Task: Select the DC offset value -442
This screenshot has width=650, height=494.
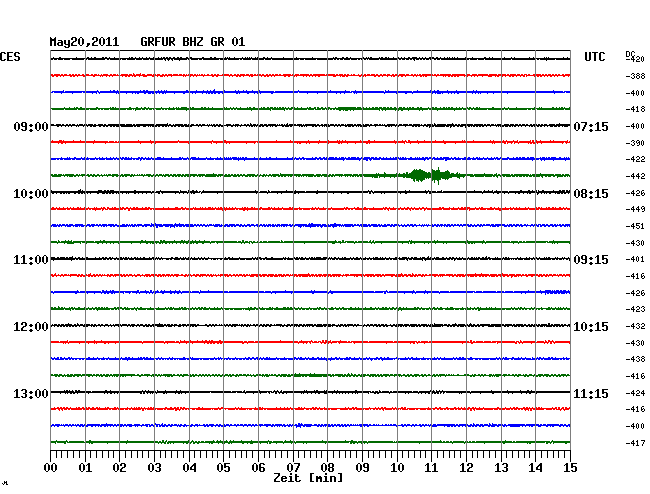Action: click(x=635, y=176)
